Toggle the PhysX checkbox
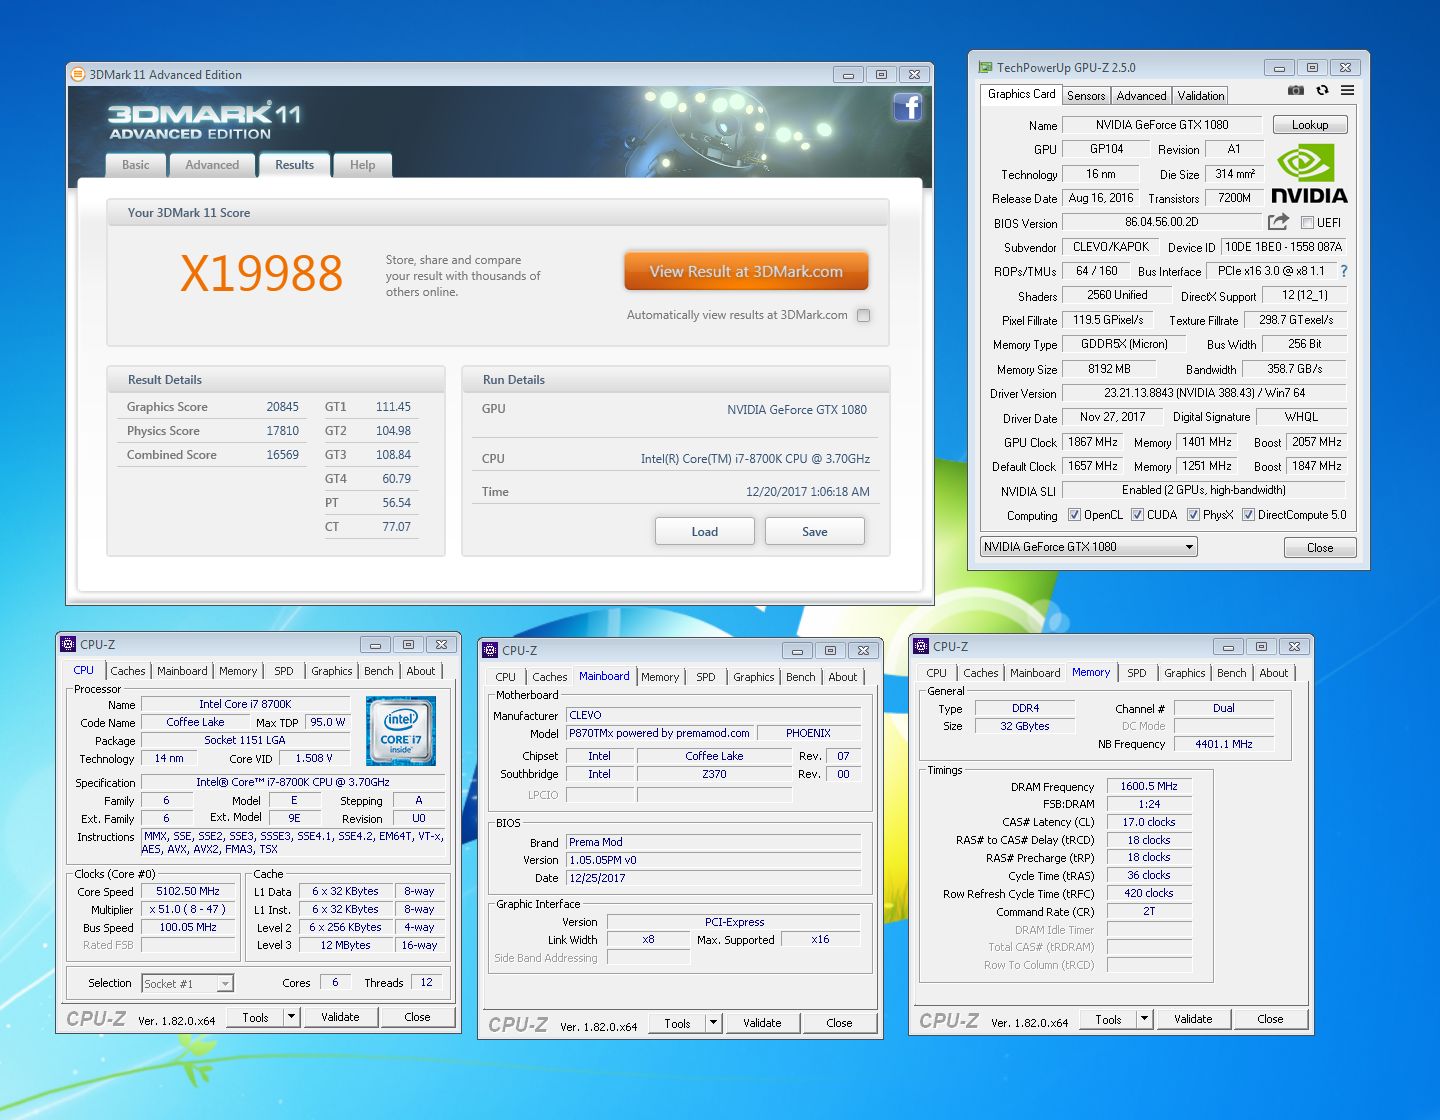The width and height of the screenshot is (1440, 1120). pyautogui.click(x=1193, y=515)
